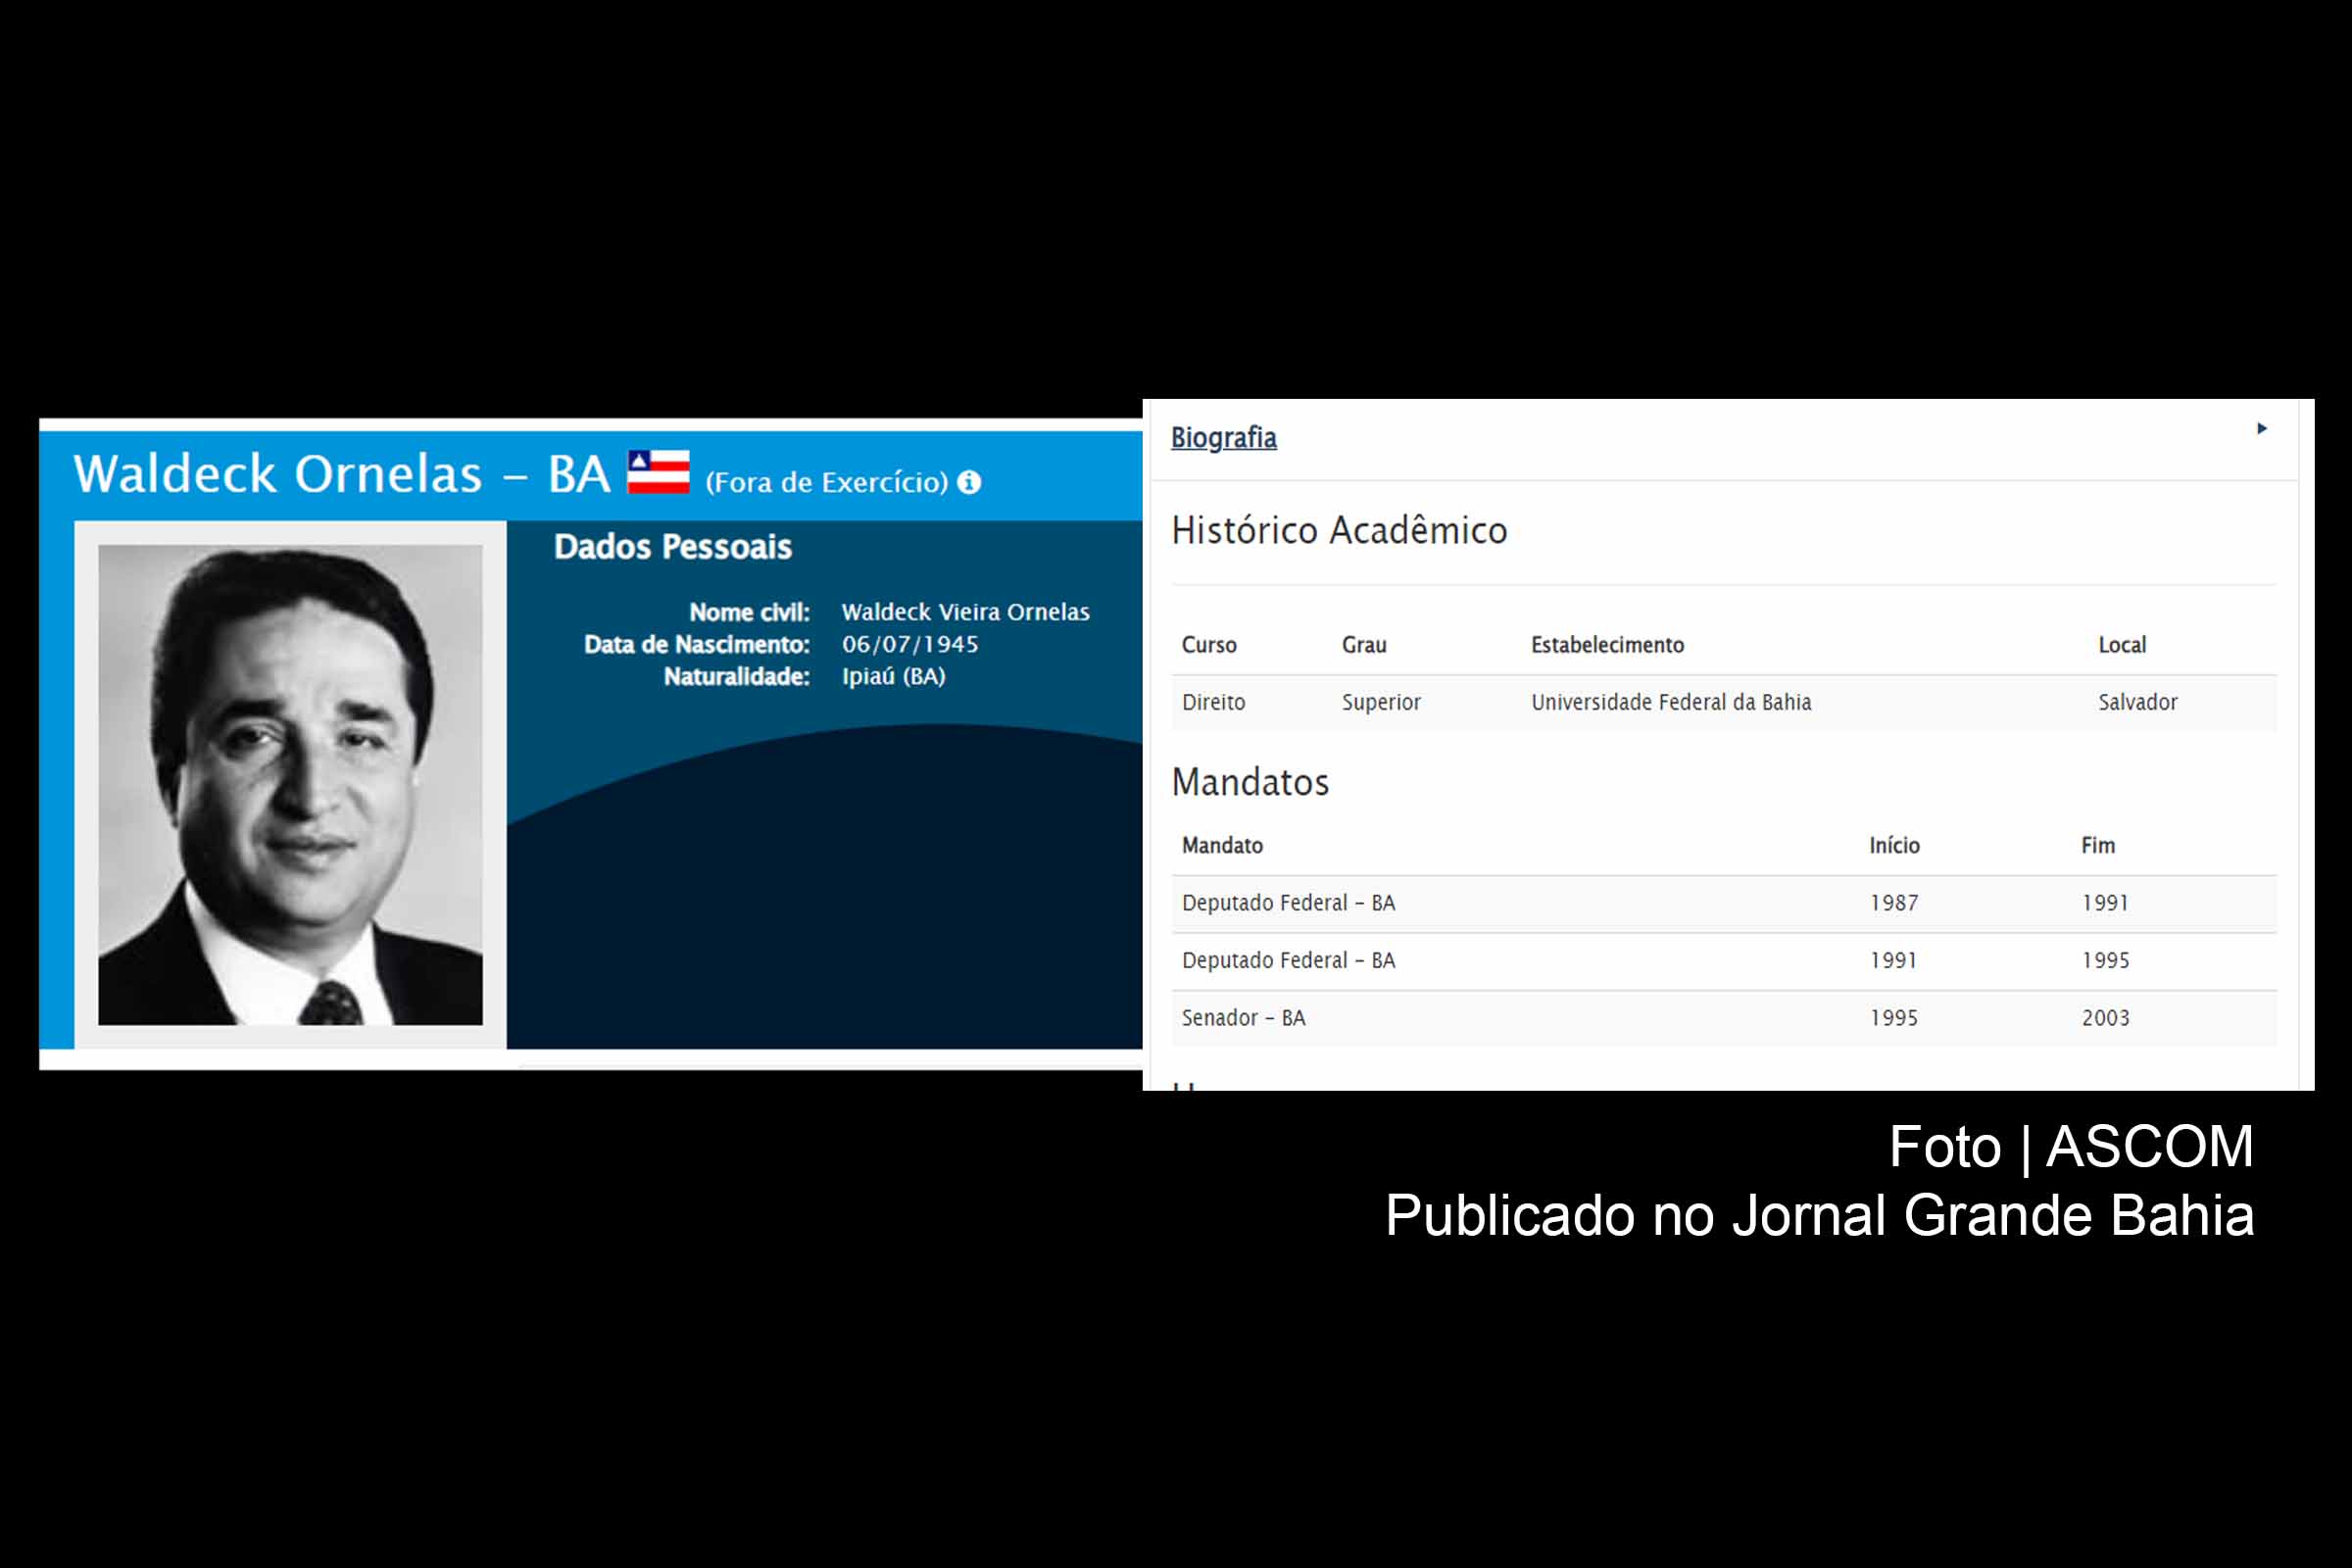Click the Estabelecimento column header
This screenshot has width=2352, height=1568.
point(1607,645)
